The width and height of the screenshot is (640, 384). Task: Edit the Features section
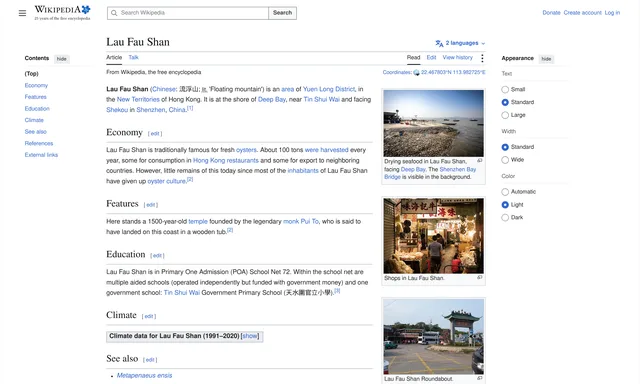tap(151, 205)
